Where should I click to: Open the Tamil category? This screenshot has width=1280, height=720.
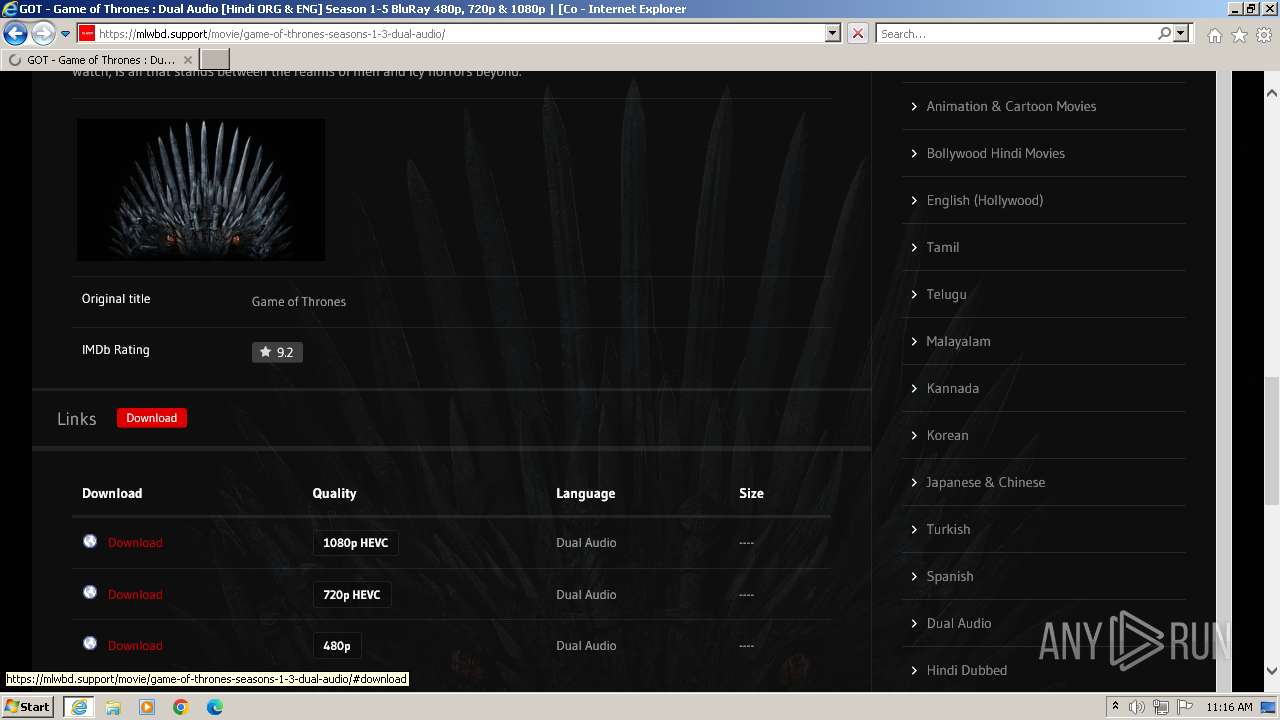(943, 247)
